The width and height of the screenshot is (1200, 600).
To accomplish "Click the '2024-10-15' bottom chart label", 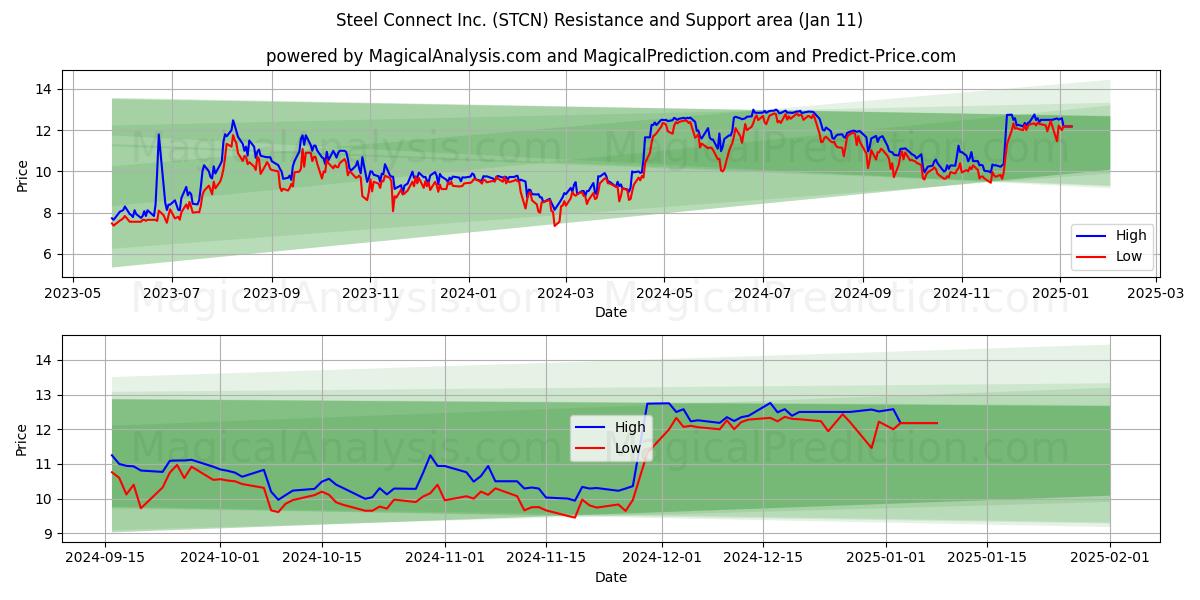I will 322,559.
